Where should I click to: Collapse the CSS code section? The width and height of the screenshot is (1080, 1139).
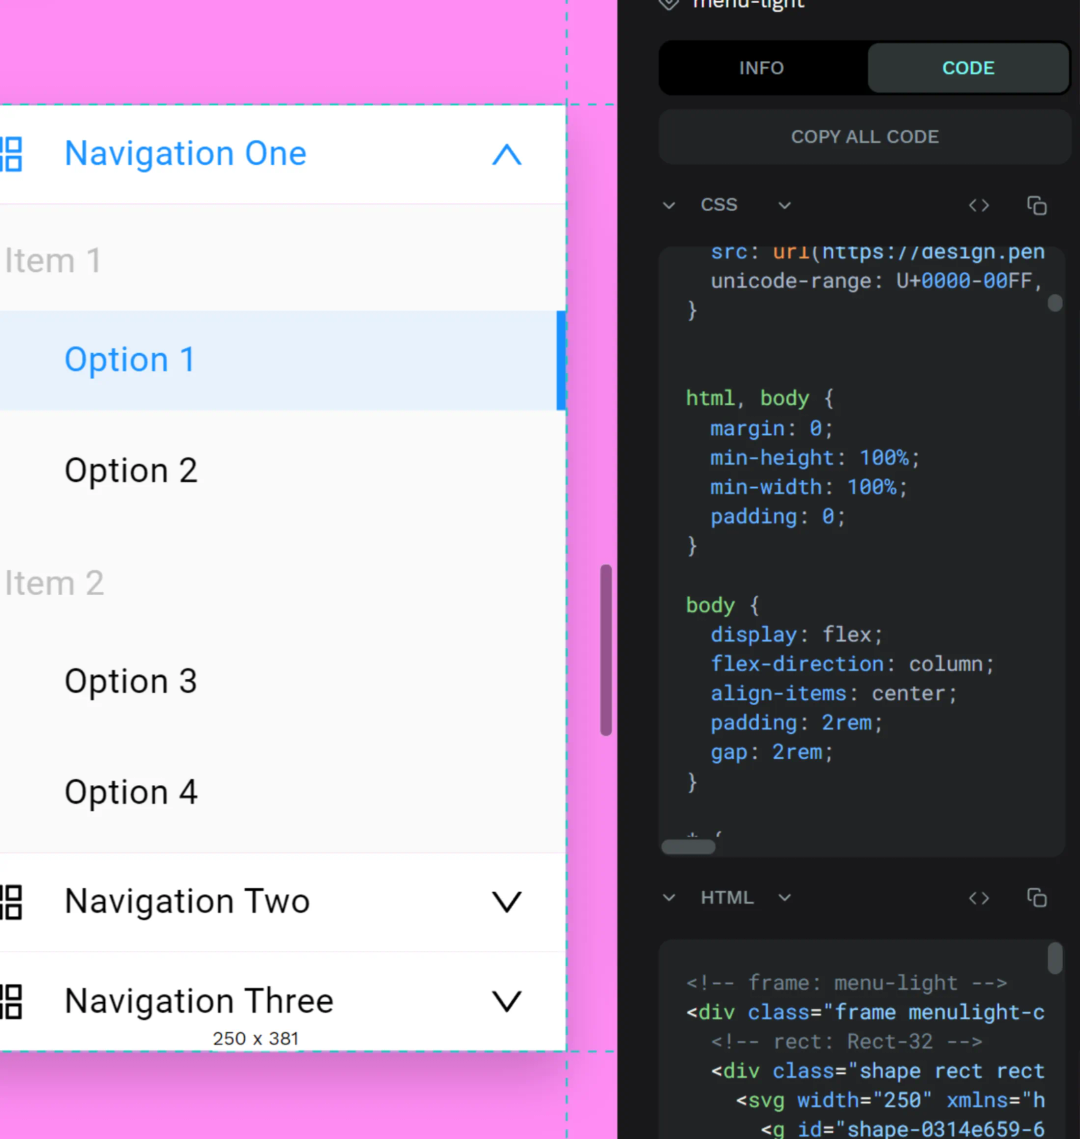(x=669, y=206)
